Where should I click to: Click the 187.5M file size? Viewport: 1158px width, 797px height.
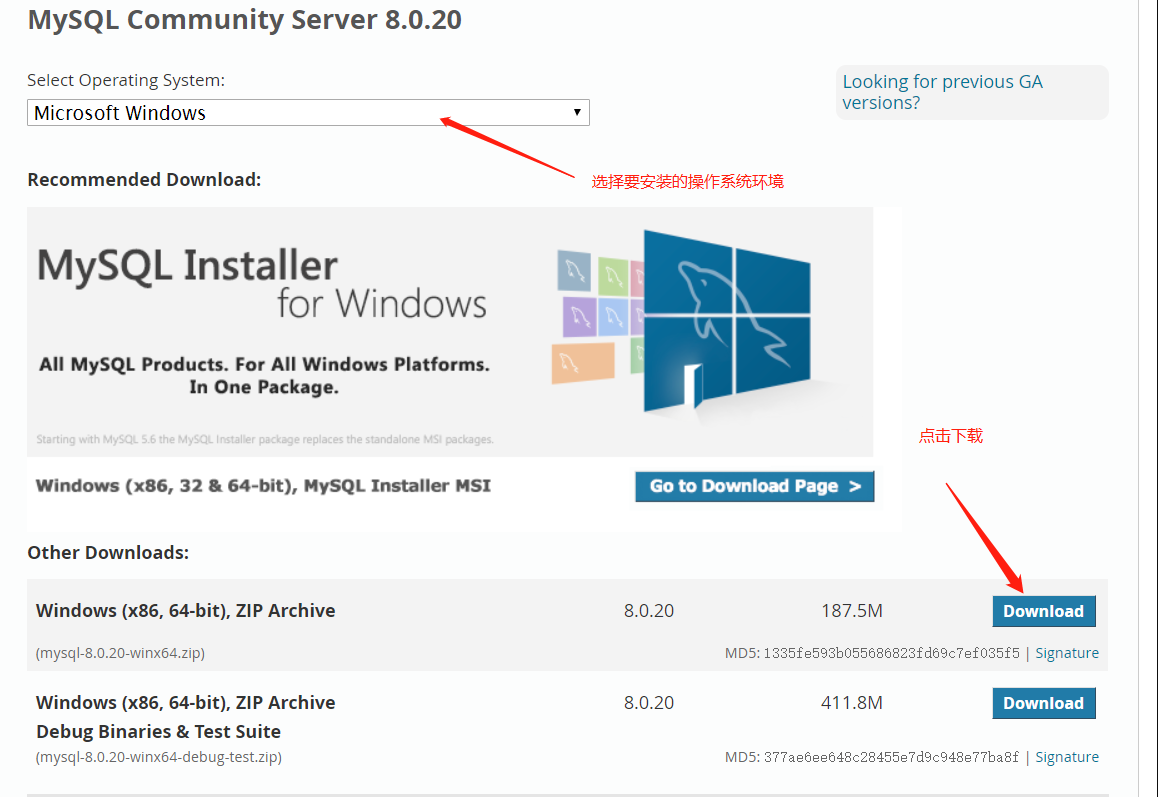click(852, 611)
